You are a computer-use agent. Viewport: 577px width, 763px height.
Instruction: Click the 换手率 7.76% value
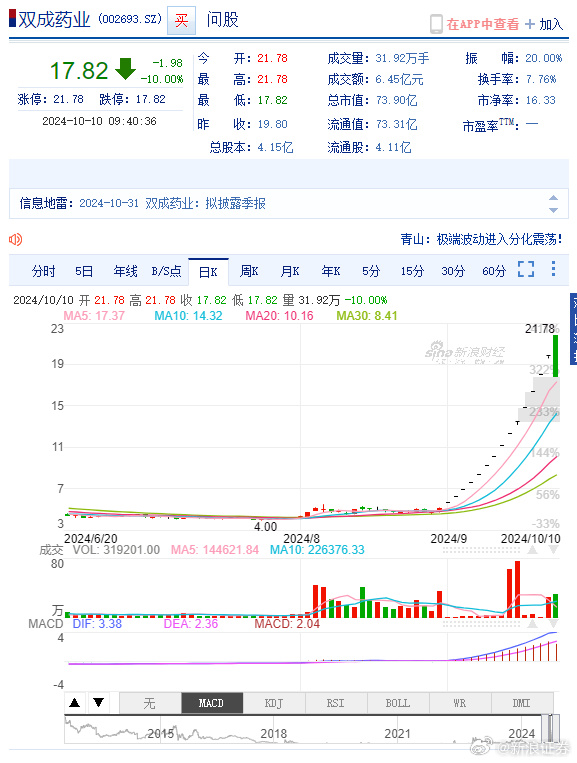point(541,79)
